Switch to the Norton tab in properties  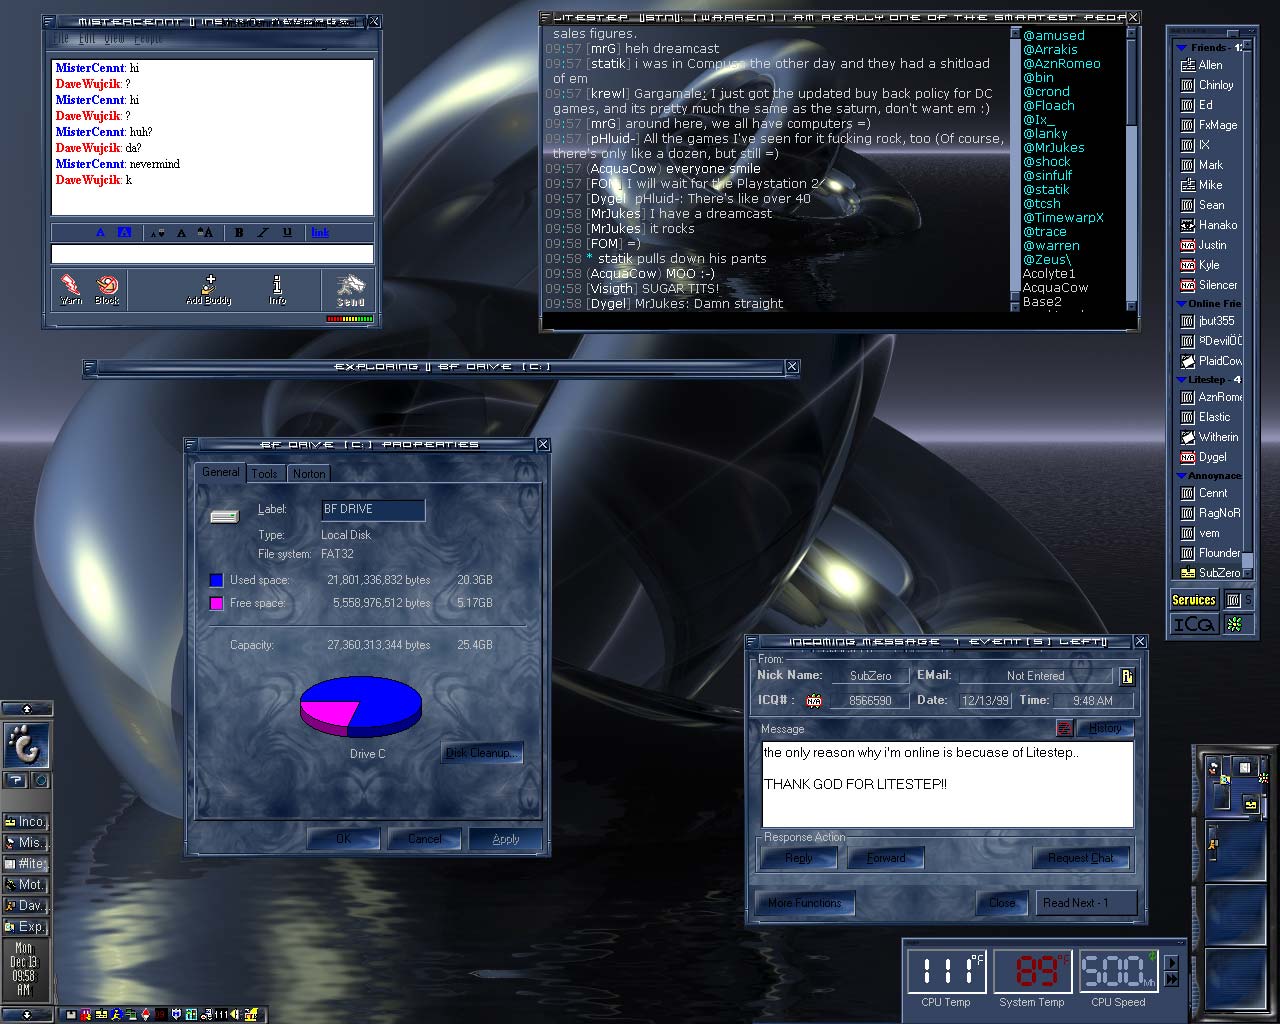[308, 473]
